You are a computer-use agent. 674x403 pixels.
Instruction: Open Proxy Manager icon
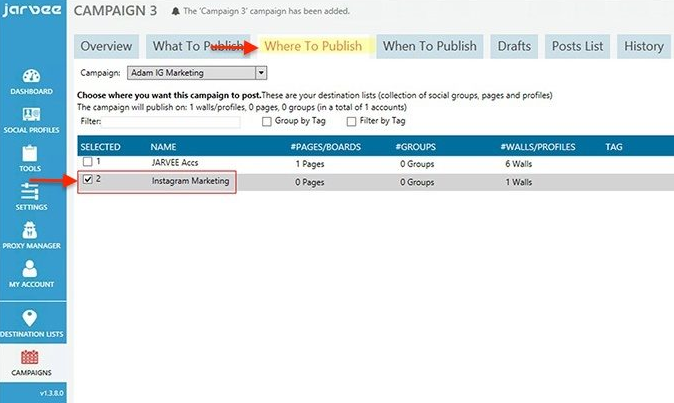pos(30,230)
